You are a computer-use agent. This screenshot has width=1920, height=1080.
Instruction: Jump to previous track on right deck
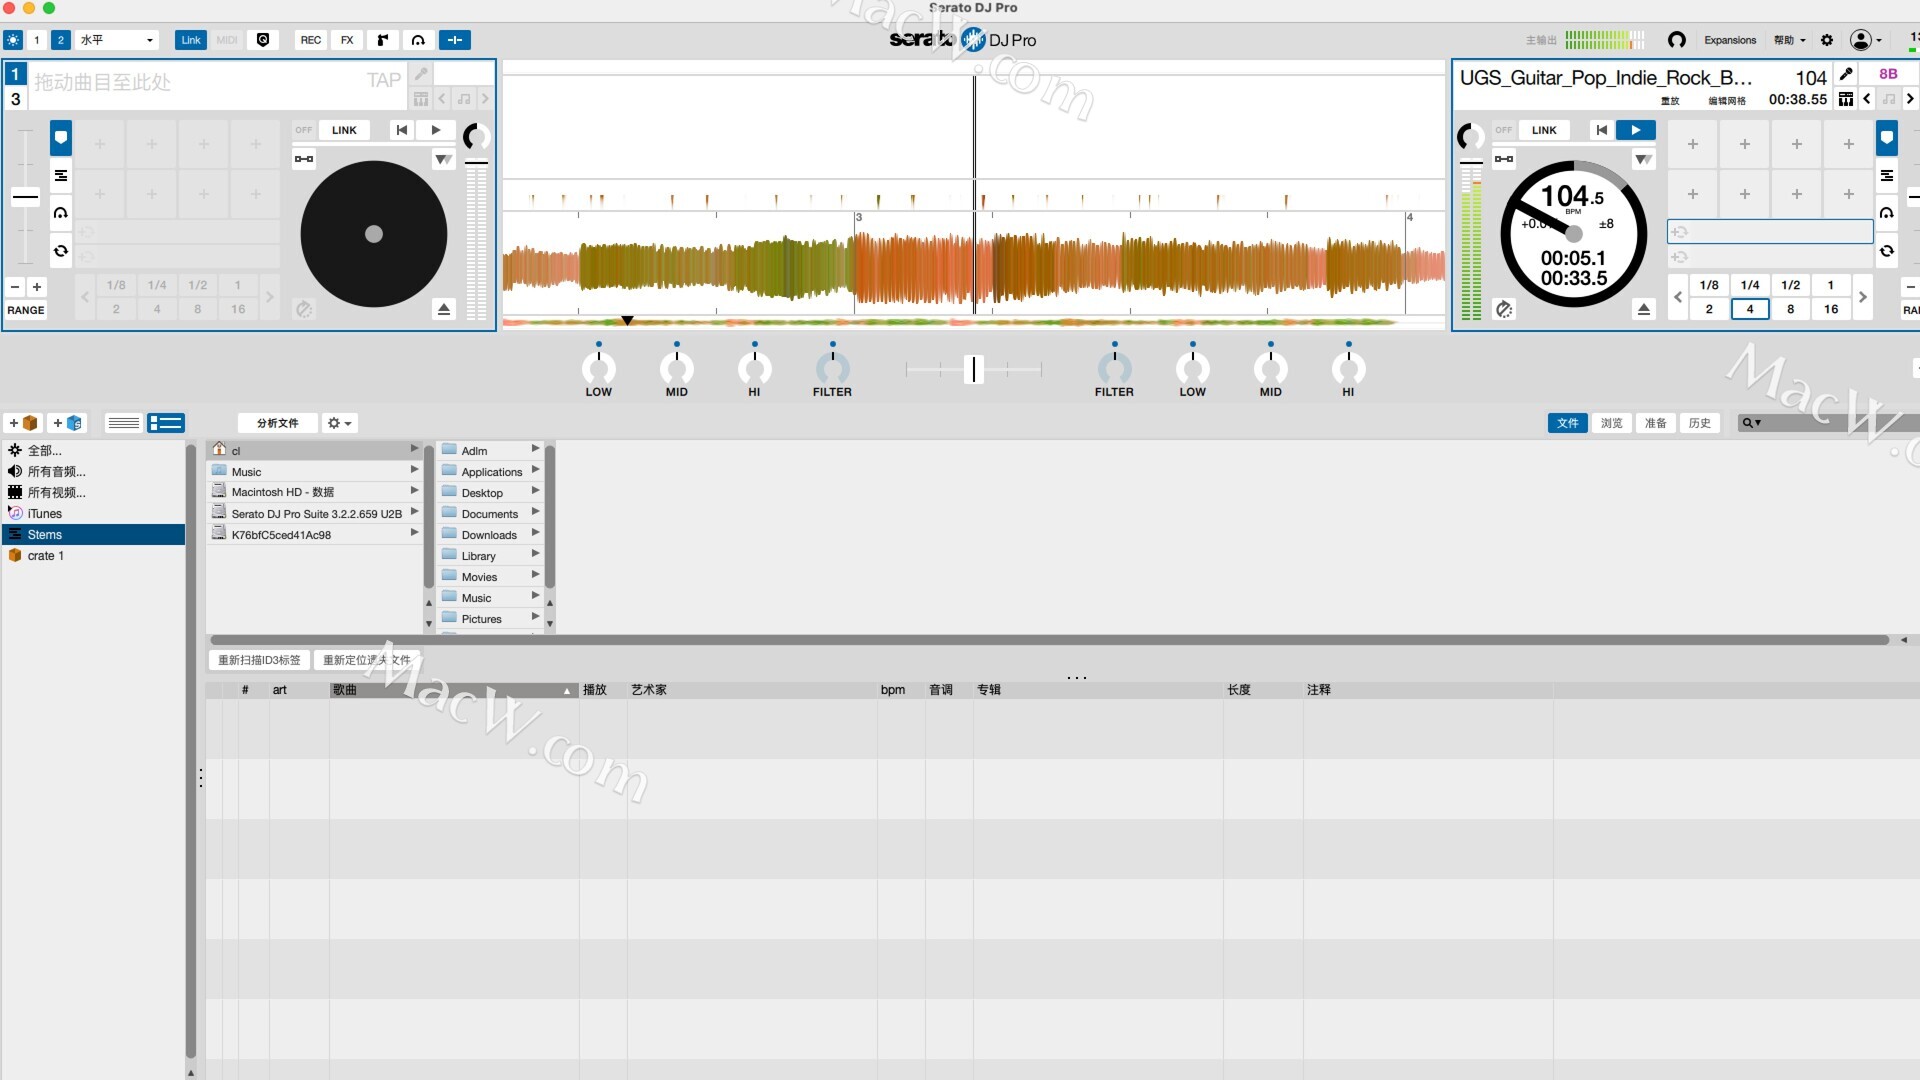tap(1602, 130)
